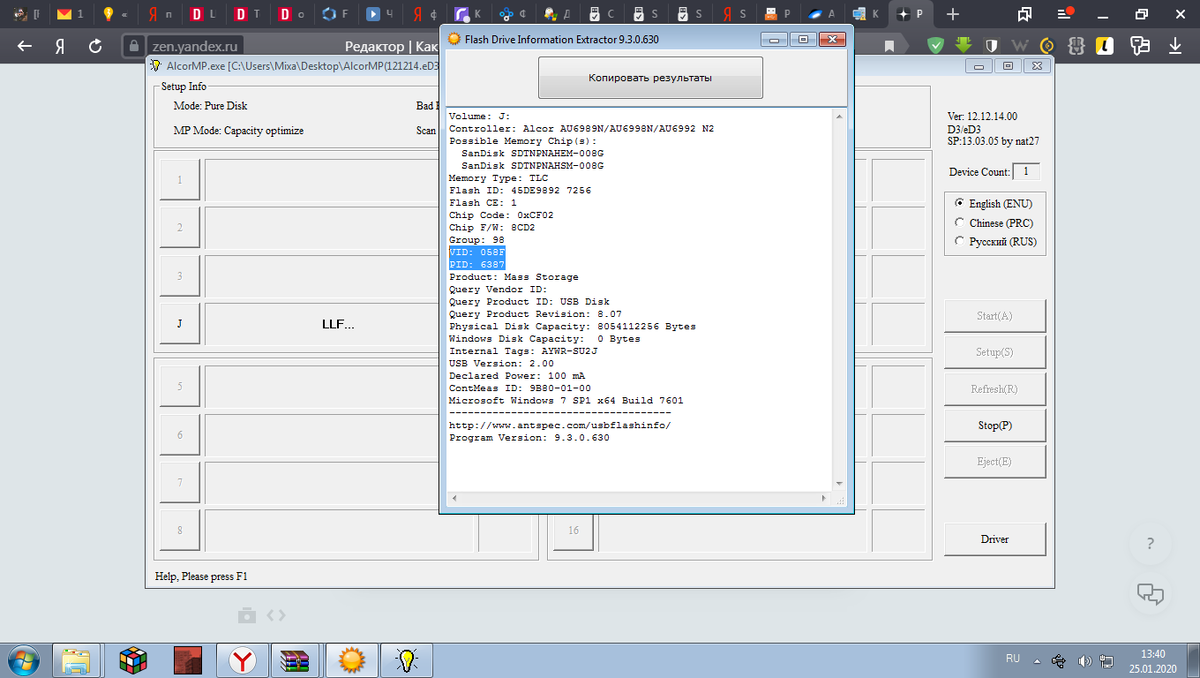Click the bookmark flag icon in address bar
The width and height of the screenshot is (1200, 678).
point(889,46)
